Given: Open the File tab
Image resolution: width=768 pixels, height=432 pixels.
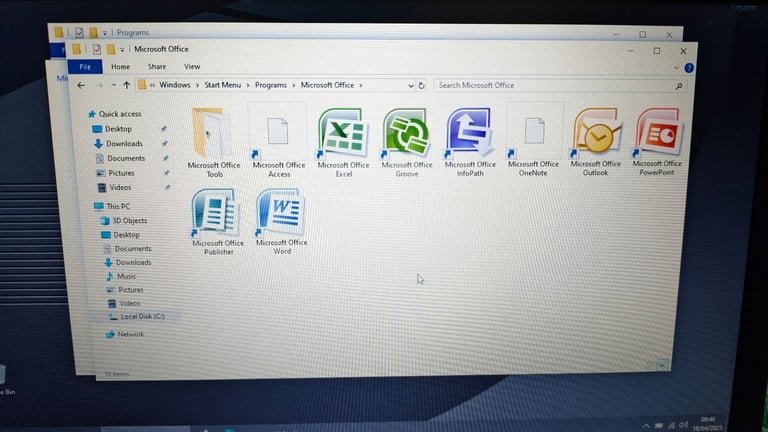Looking at the screenshot, I should click(85, 67).
